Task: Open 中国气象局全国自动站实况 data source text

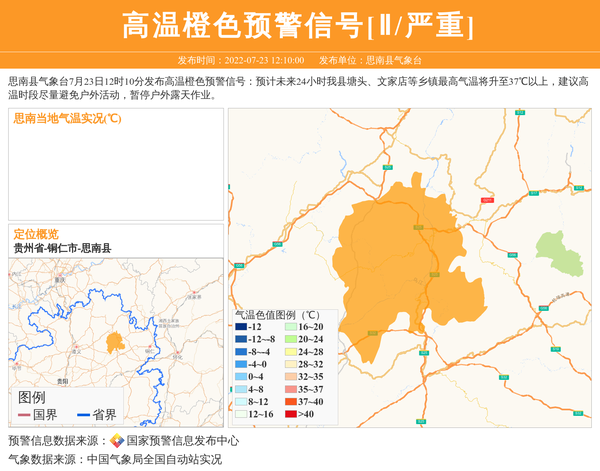Action: [154, 460]
